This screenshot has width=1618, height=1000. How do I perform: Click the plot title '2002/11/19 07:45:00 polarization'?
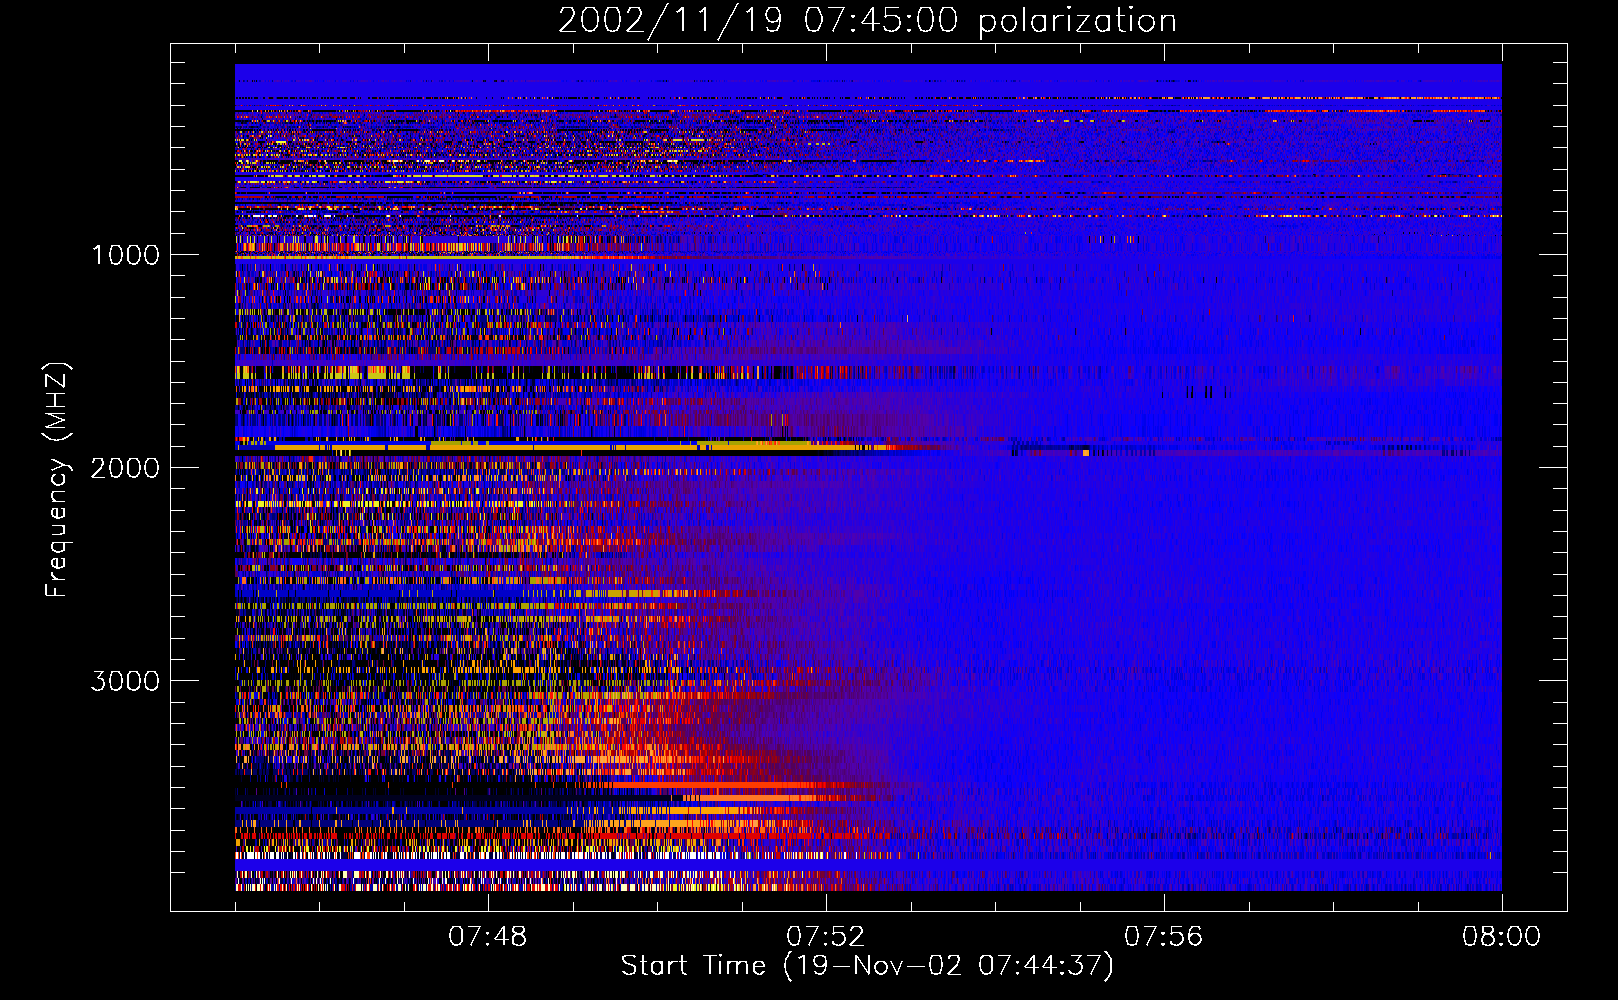pyautogui.click(x=867, y=21)
